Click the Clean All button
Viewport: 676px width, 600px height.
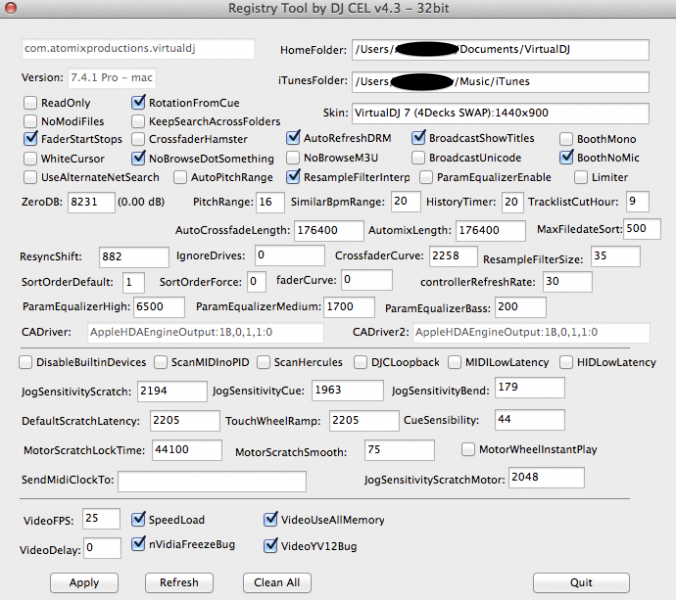[x=277, y=583]
